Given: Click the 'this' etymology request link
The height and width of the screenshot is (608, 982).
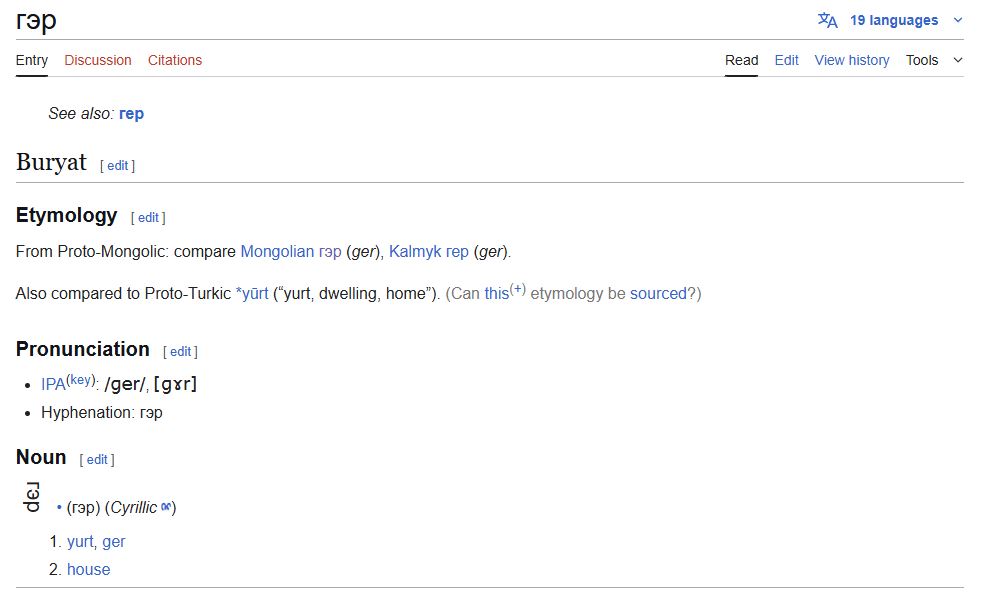Looking at the screenshot, I should coord(496,294).
